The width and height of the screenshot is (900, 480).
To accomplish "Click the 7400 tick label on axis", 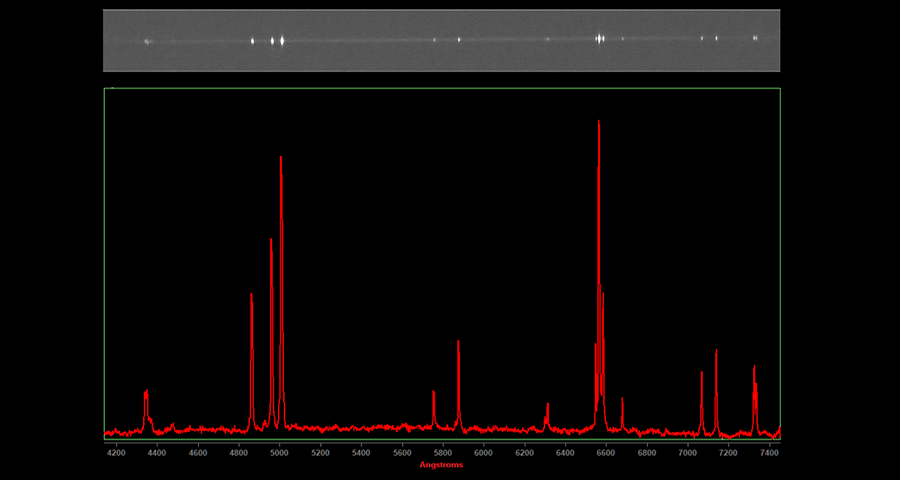I will coord(769,453).
